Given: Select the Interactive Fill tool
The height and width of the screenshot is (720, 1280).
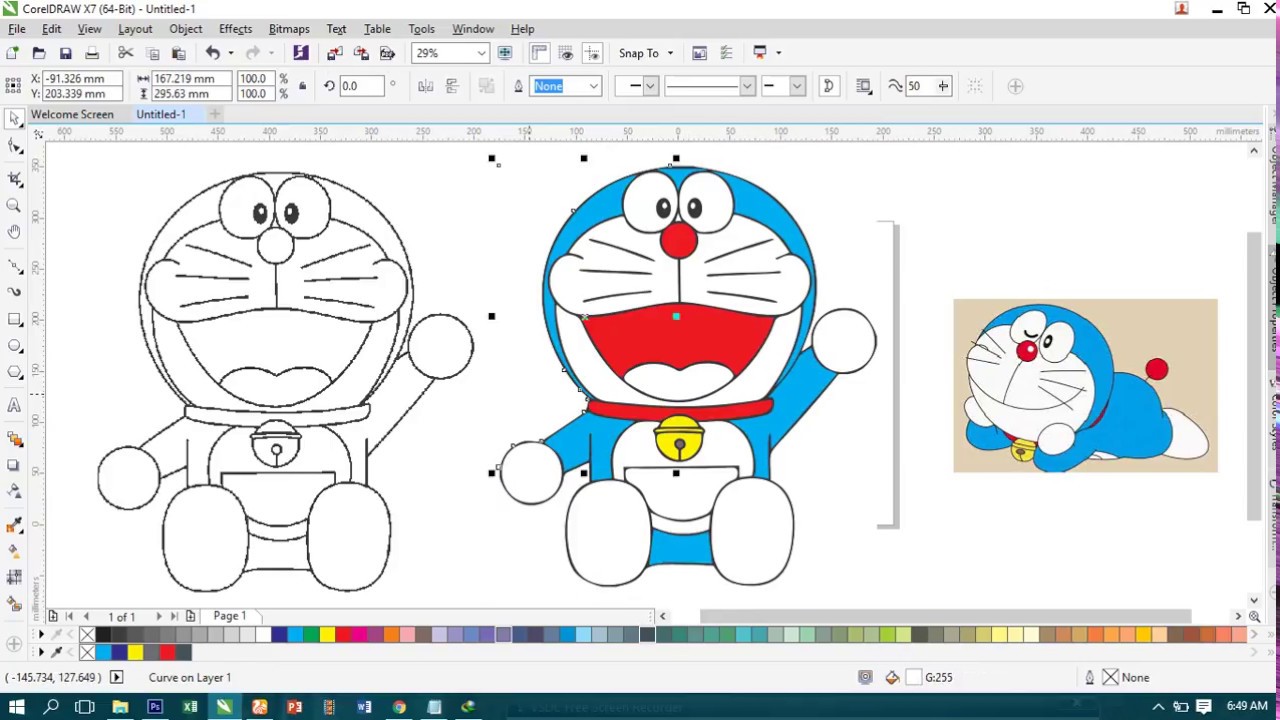Looking at the screenshot, I should click(14, 550).
